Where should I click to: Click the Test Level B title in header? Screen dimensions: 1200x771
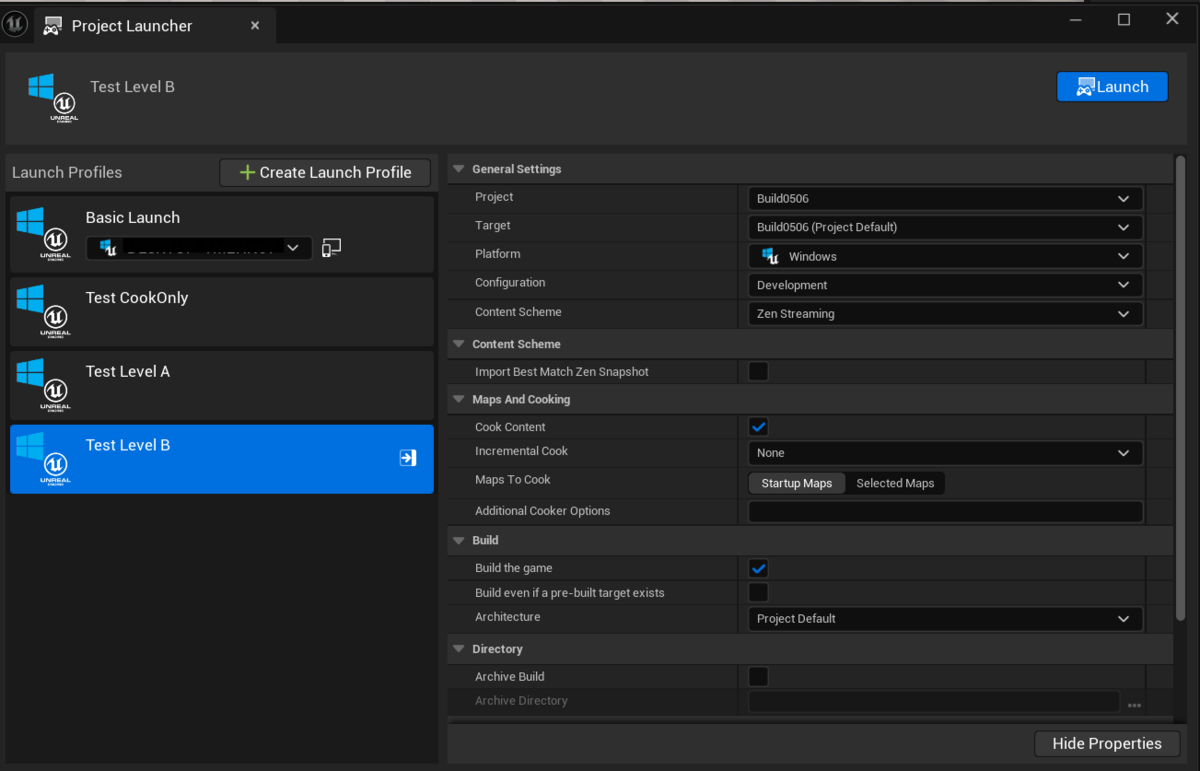[132, 87]
